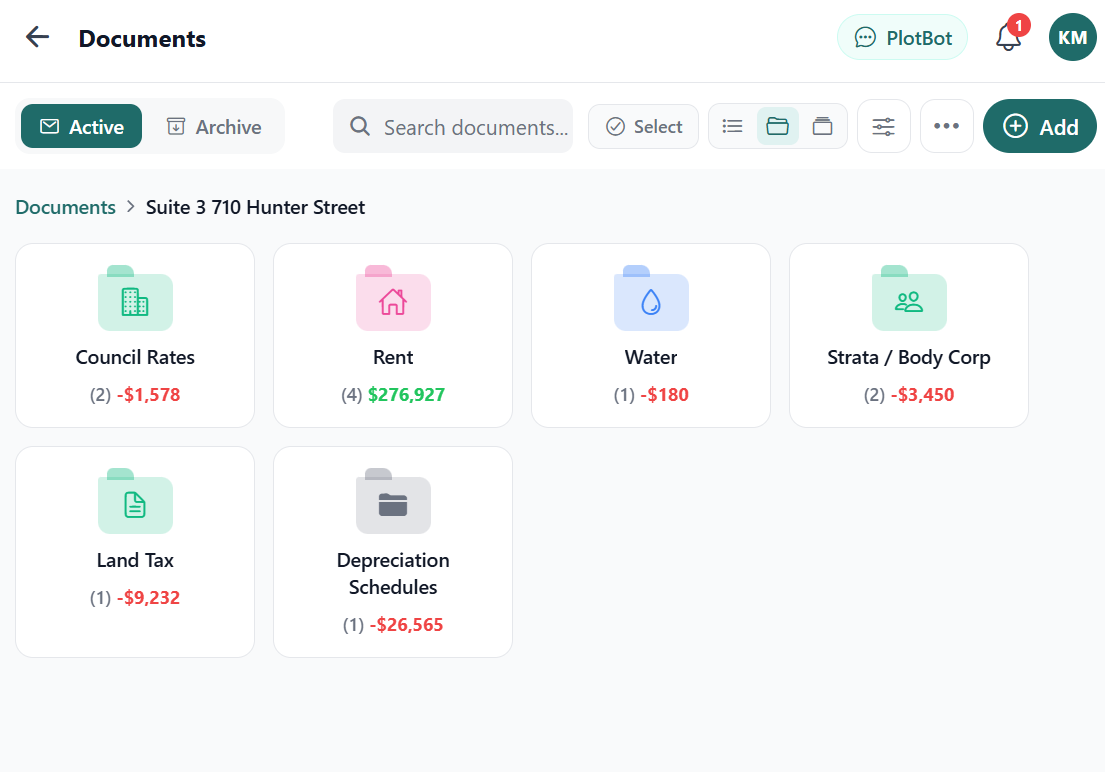Click the $276,927 rent total

(x=407, y=395)
